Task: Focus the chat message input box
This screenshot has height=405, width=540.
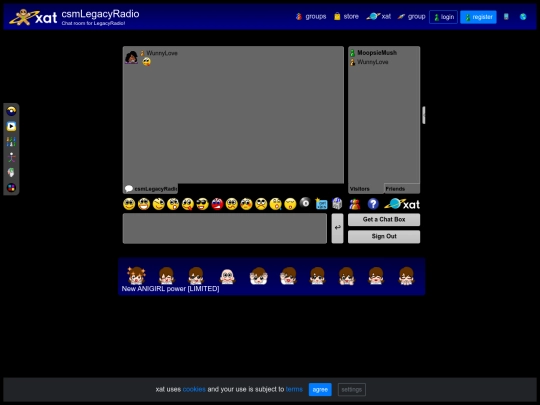Action: coord(225,228)
